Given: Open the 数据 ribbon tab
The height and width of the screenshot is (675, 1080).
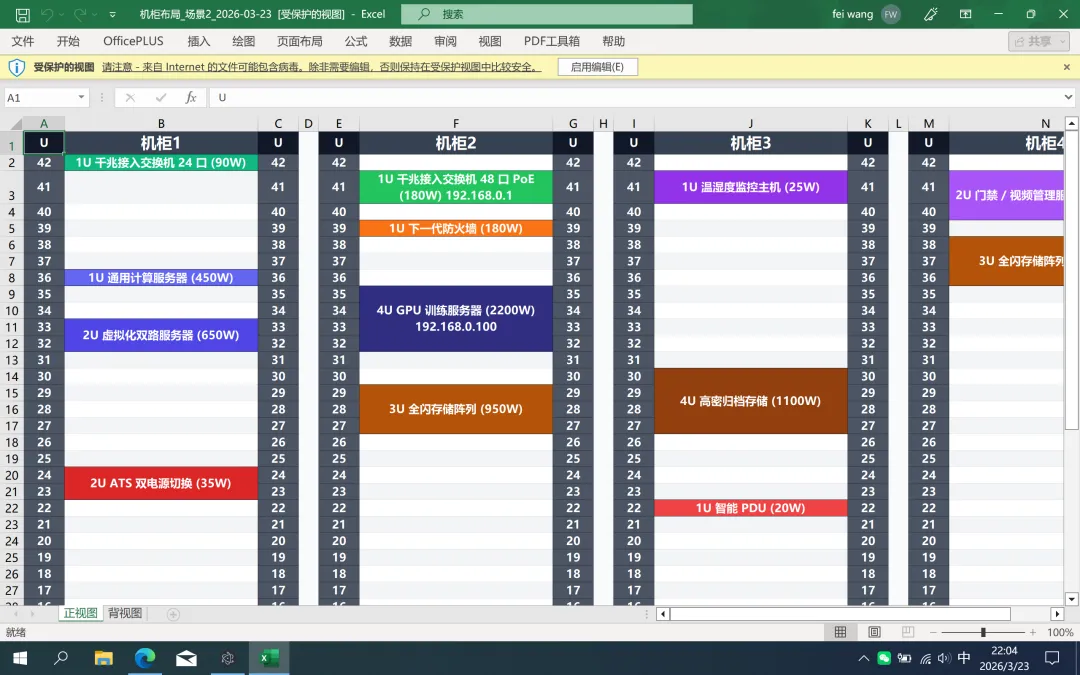Looking at the screenshot, I should point(400,41).
